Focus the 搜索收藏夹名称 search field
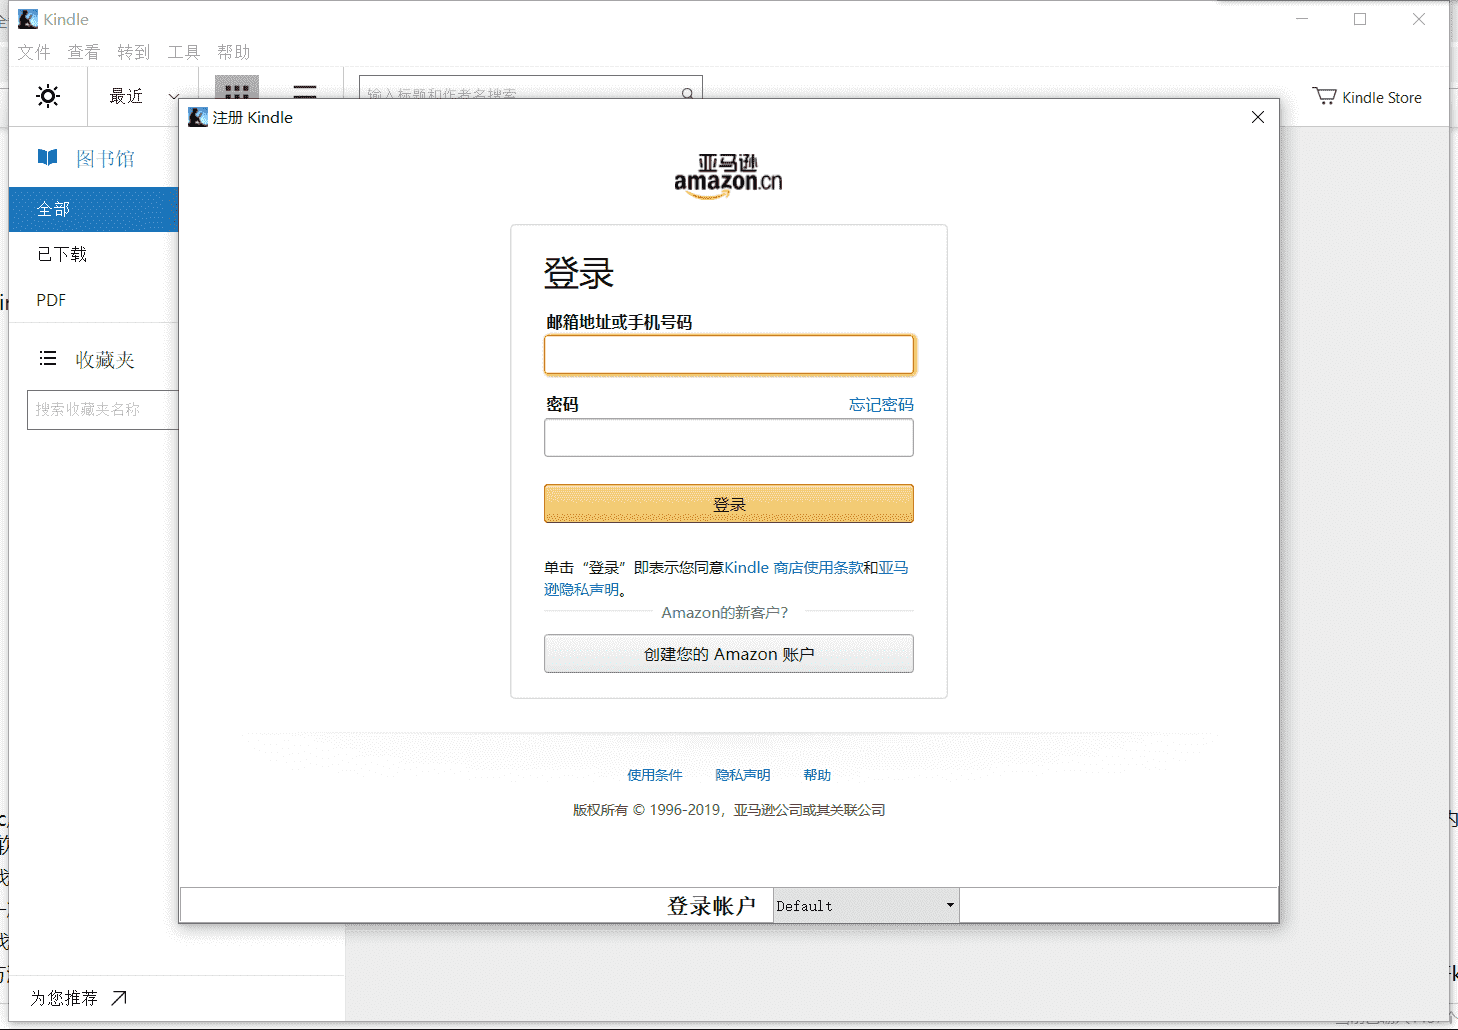Viewport: 1458px width, 1030px height. (102, 410)
